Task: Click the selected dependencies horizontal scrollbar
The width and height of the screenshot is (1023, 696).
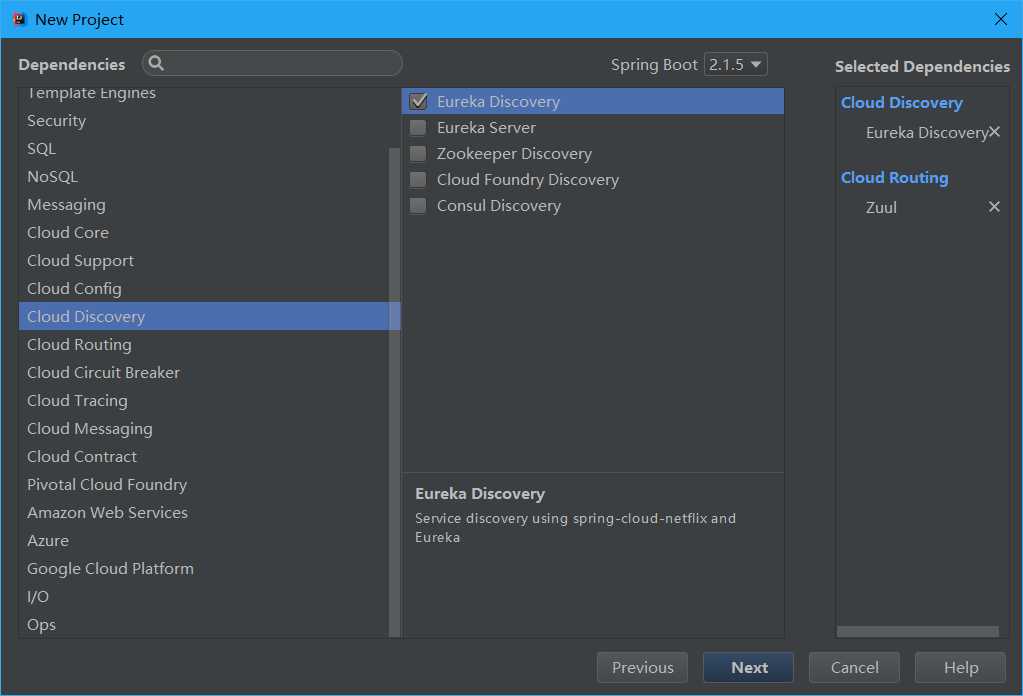Action: point(917,631)
